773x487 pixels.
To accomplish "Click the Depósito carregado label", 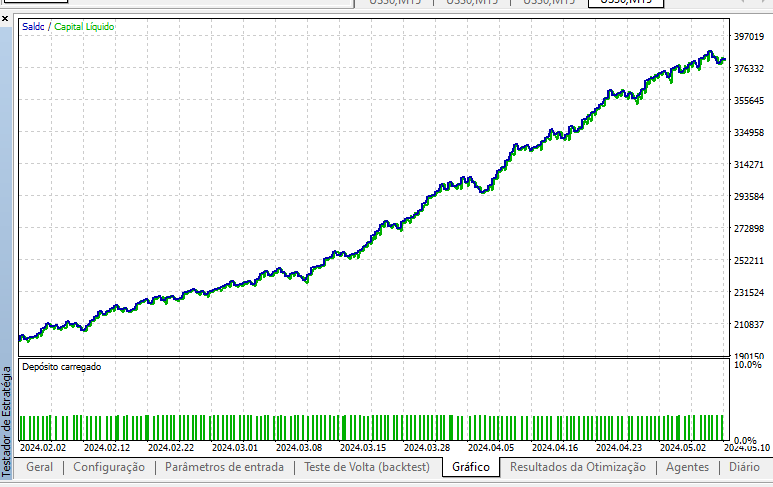I will pos(61,367).
